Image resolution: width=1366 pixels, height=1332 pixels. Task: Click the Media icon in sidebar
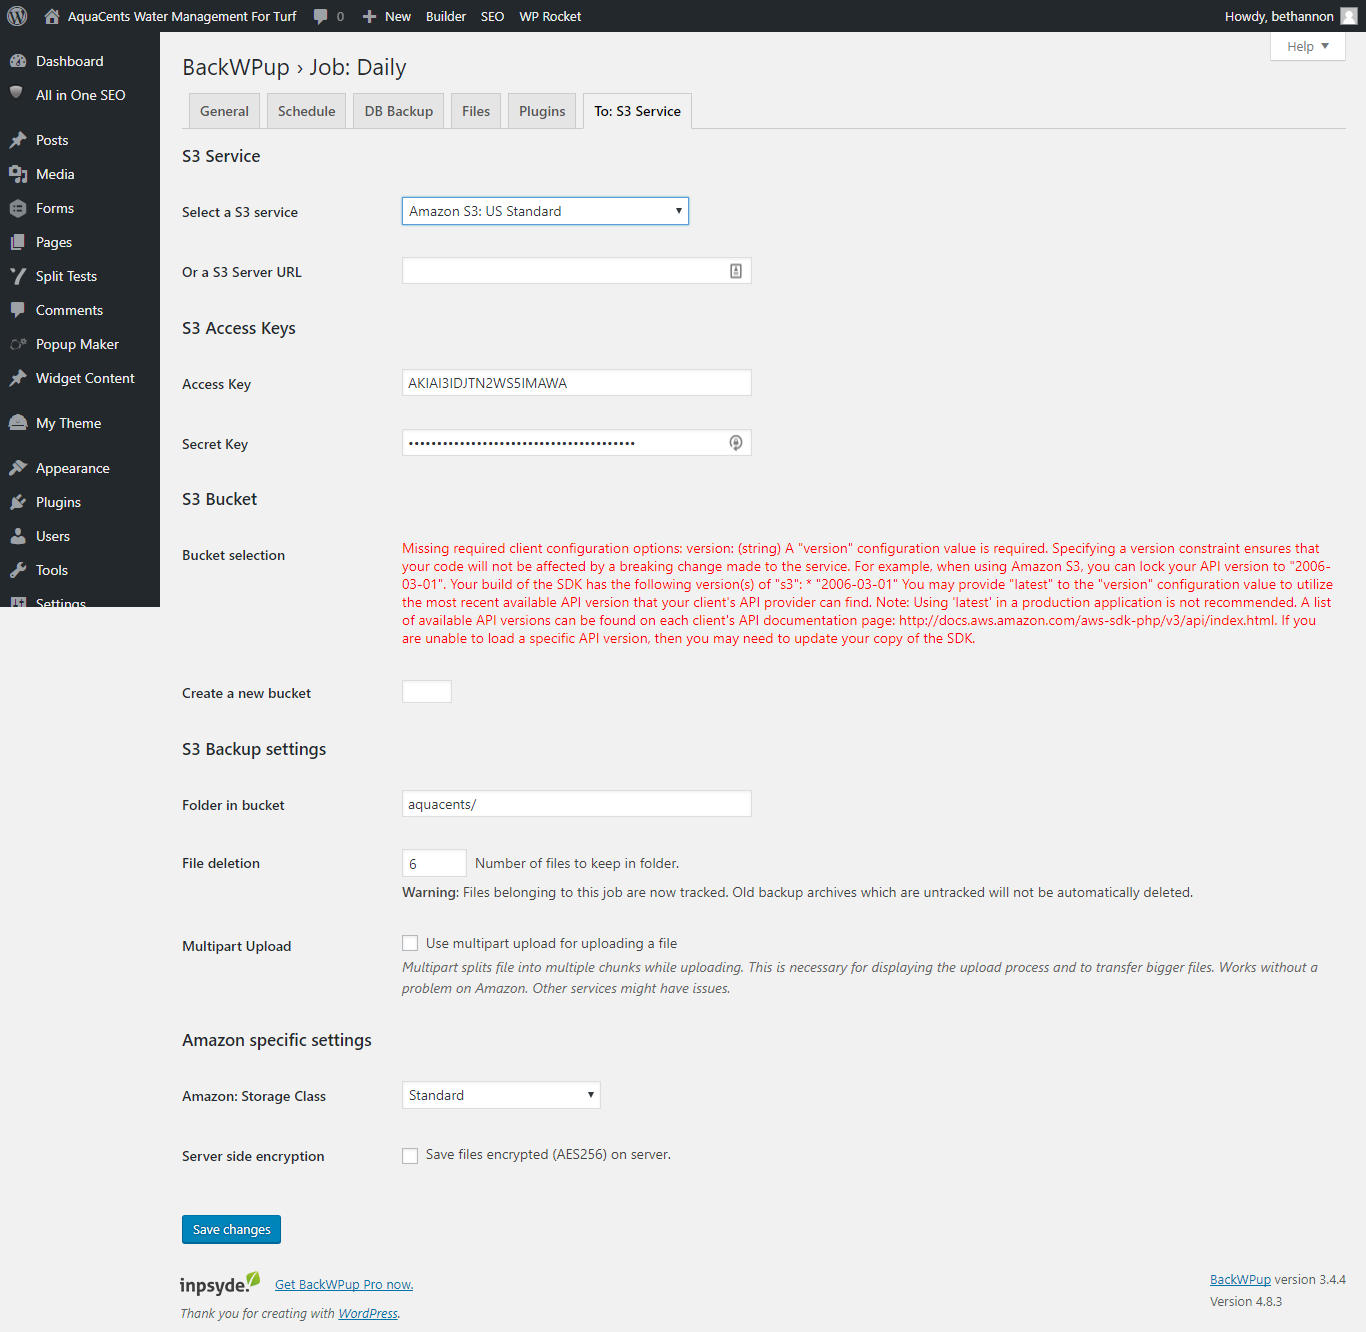tap(18, 174)
